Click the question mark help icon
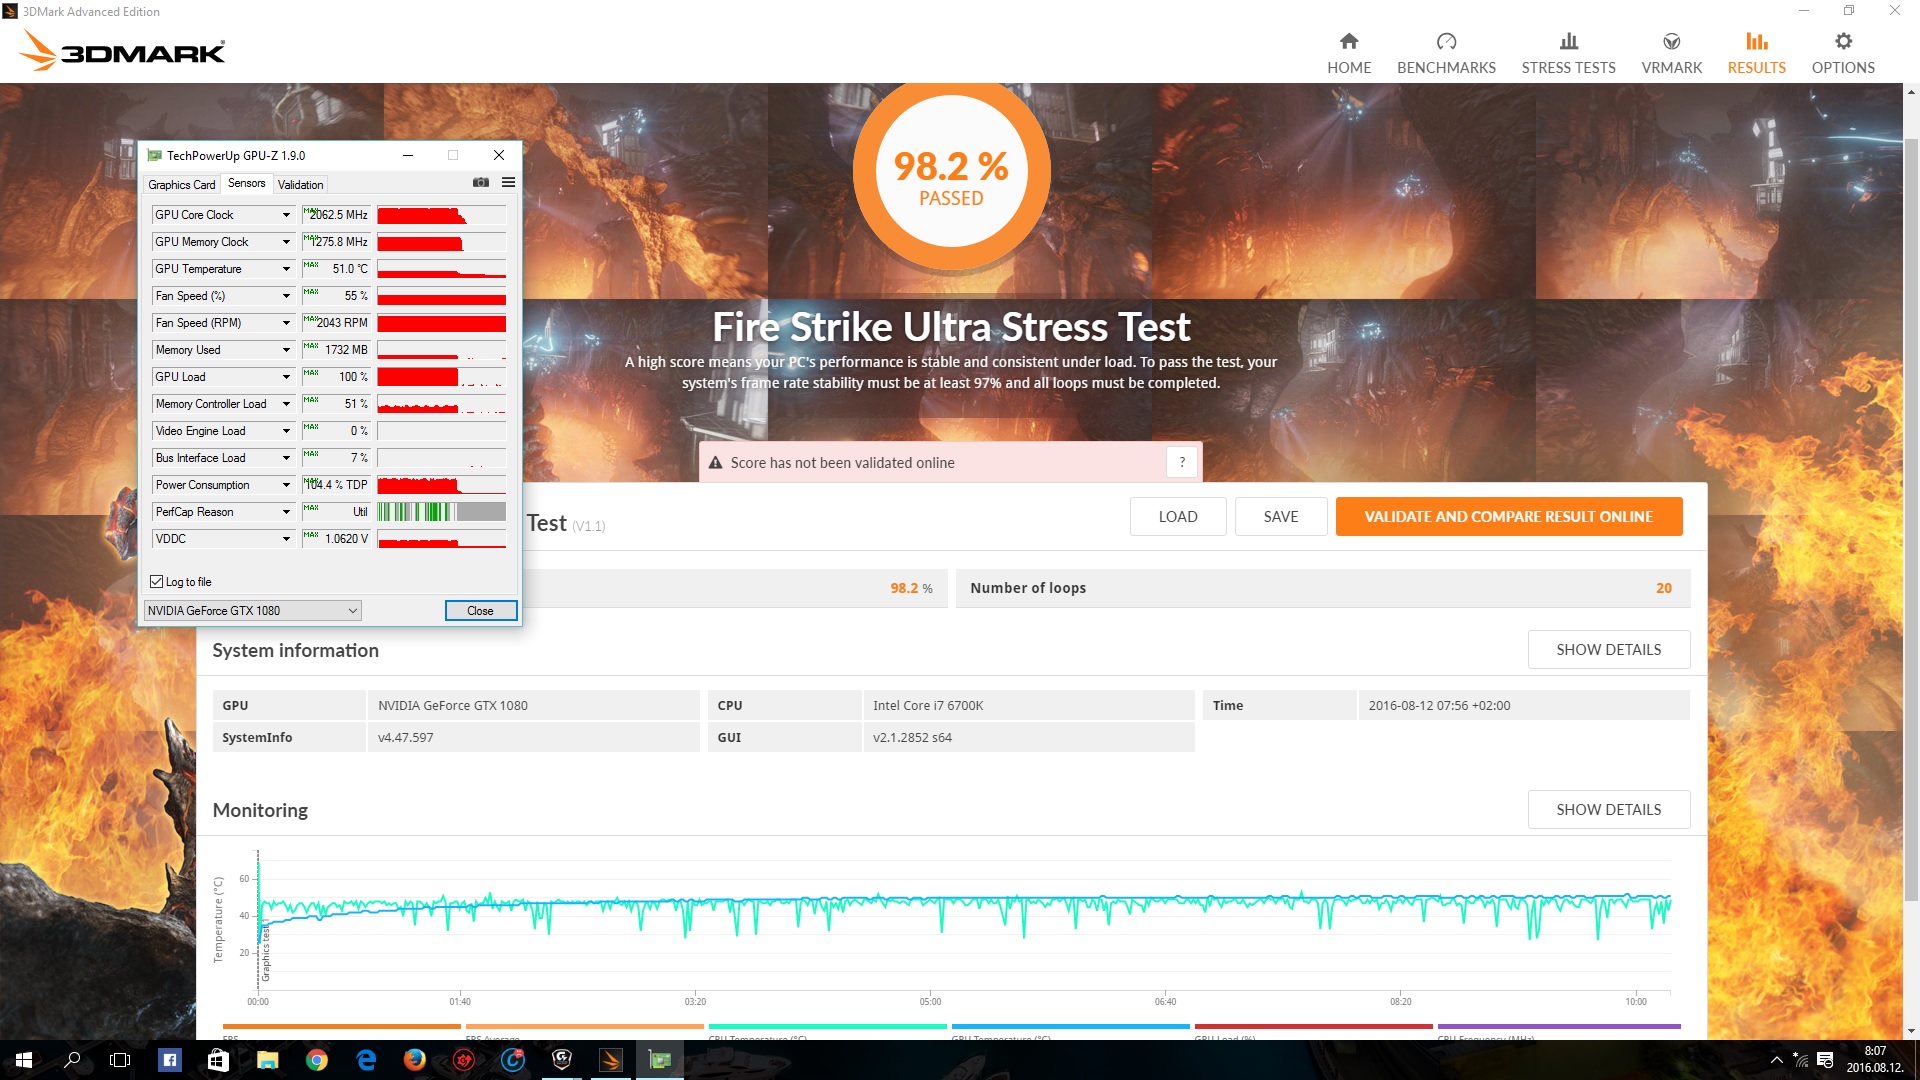This screenshot has width=1920, height=1080. pyautogui.click(x=1182, y=462)
